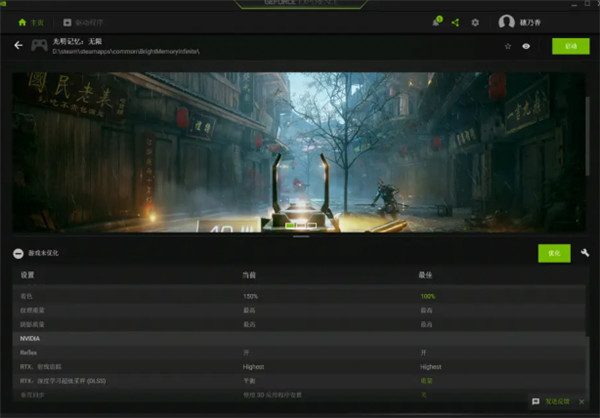
Task: Dismiss the feedback popup with X
Action: [582, 402]
